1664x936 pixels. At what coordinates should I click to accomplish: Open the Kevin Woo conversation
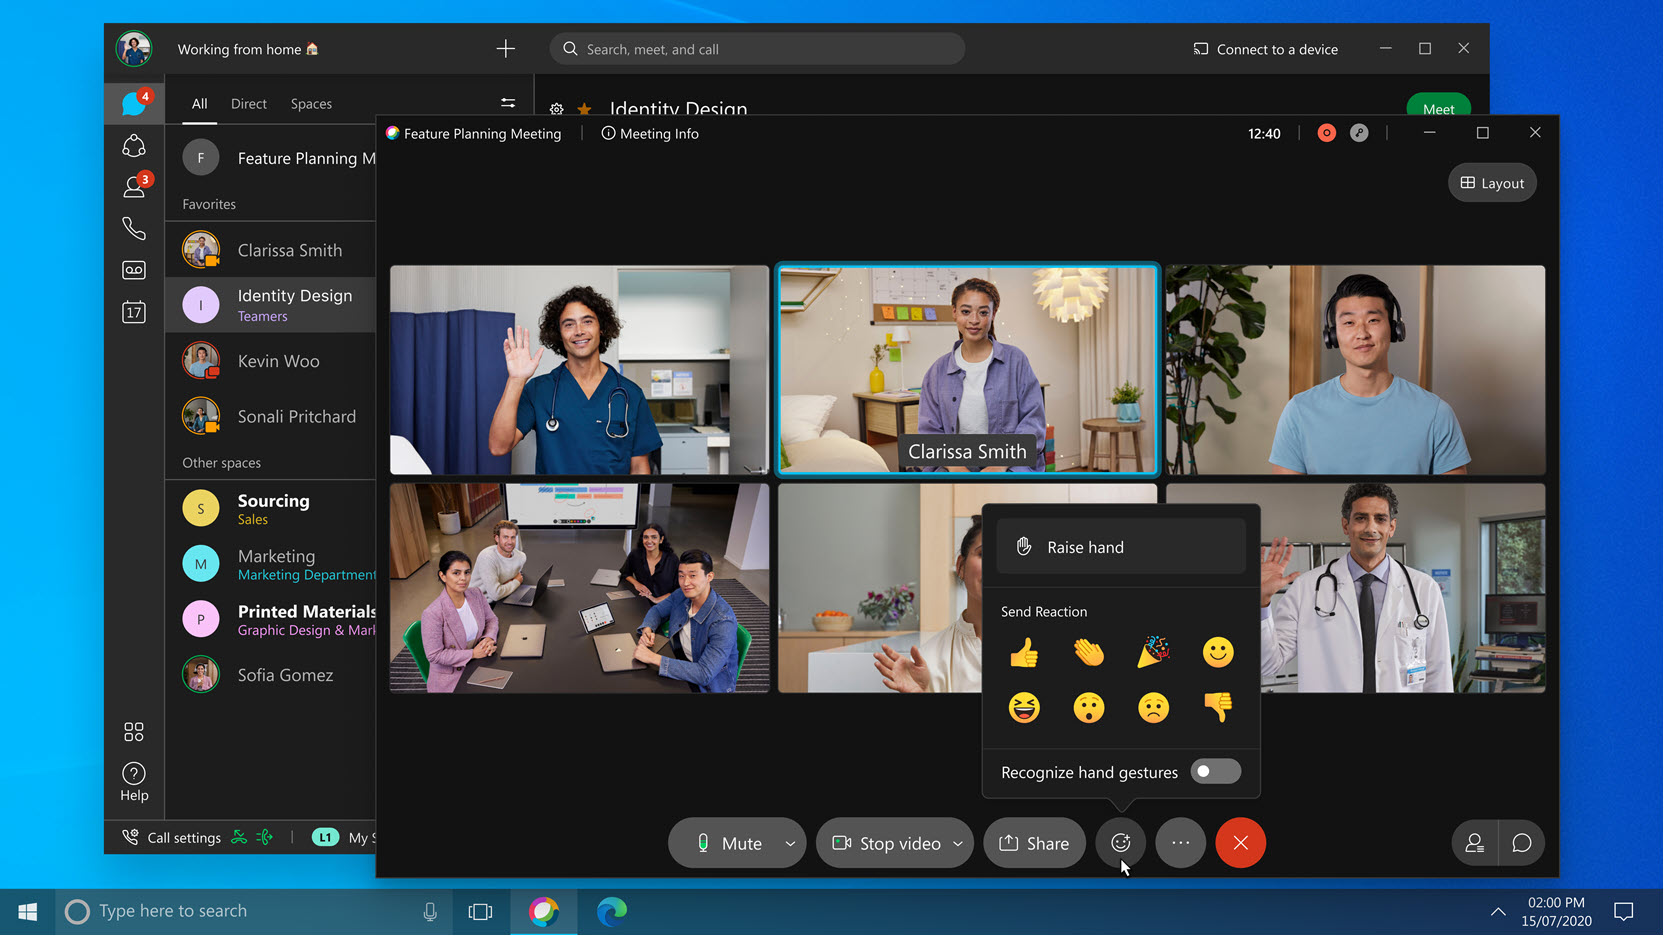coord(271,361)
